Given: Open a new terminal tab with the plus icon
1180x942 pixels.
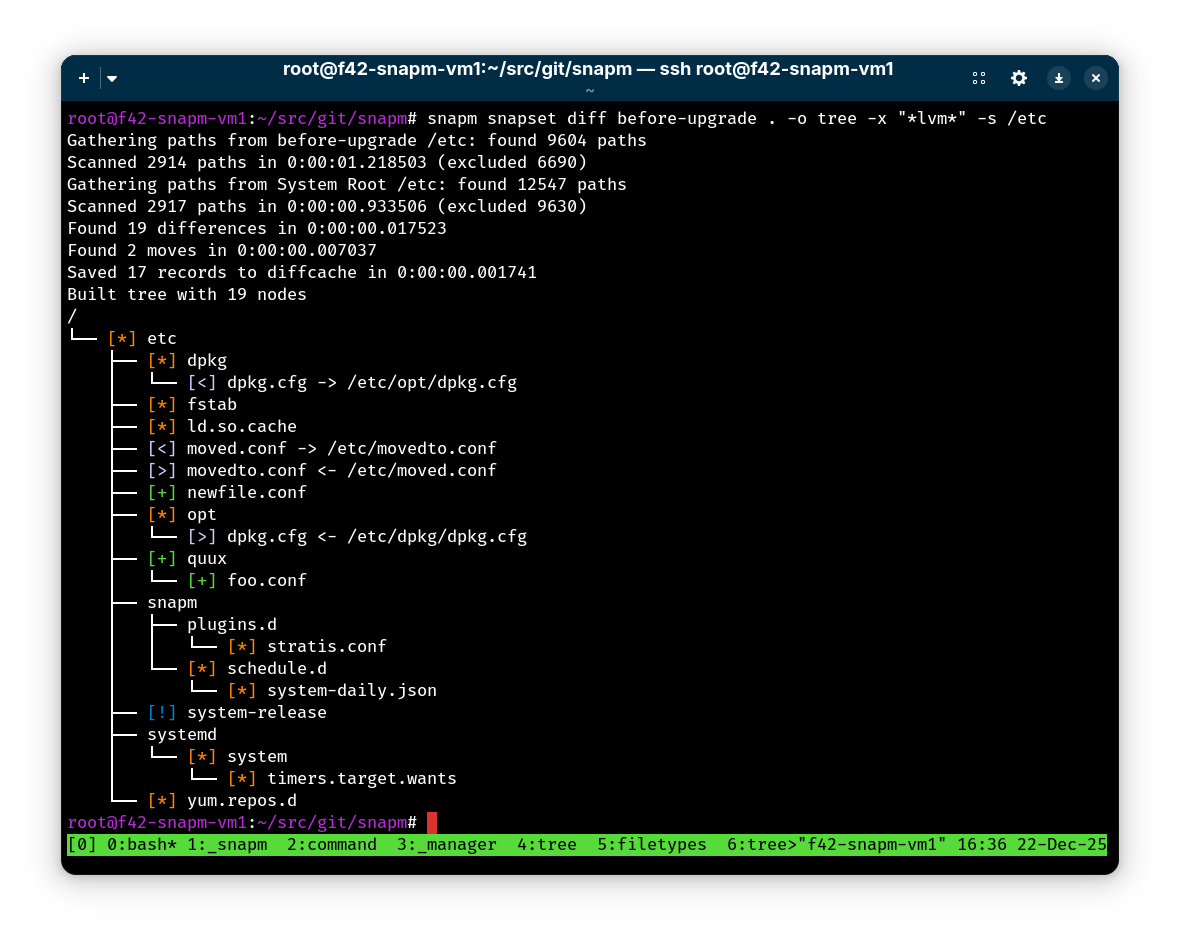Looking at the screenshot, I should (84, 78).
